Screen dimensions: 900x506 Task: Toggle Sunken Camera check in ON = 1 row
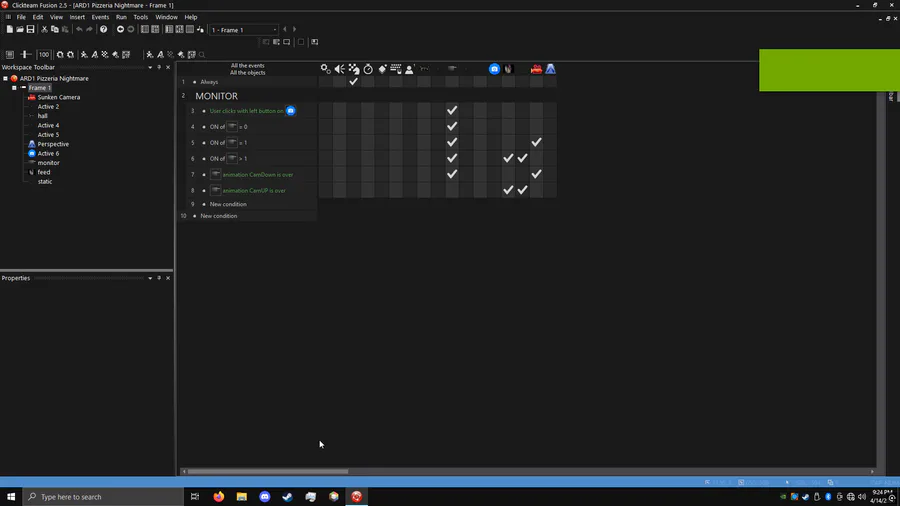click(x=536, y=142)
